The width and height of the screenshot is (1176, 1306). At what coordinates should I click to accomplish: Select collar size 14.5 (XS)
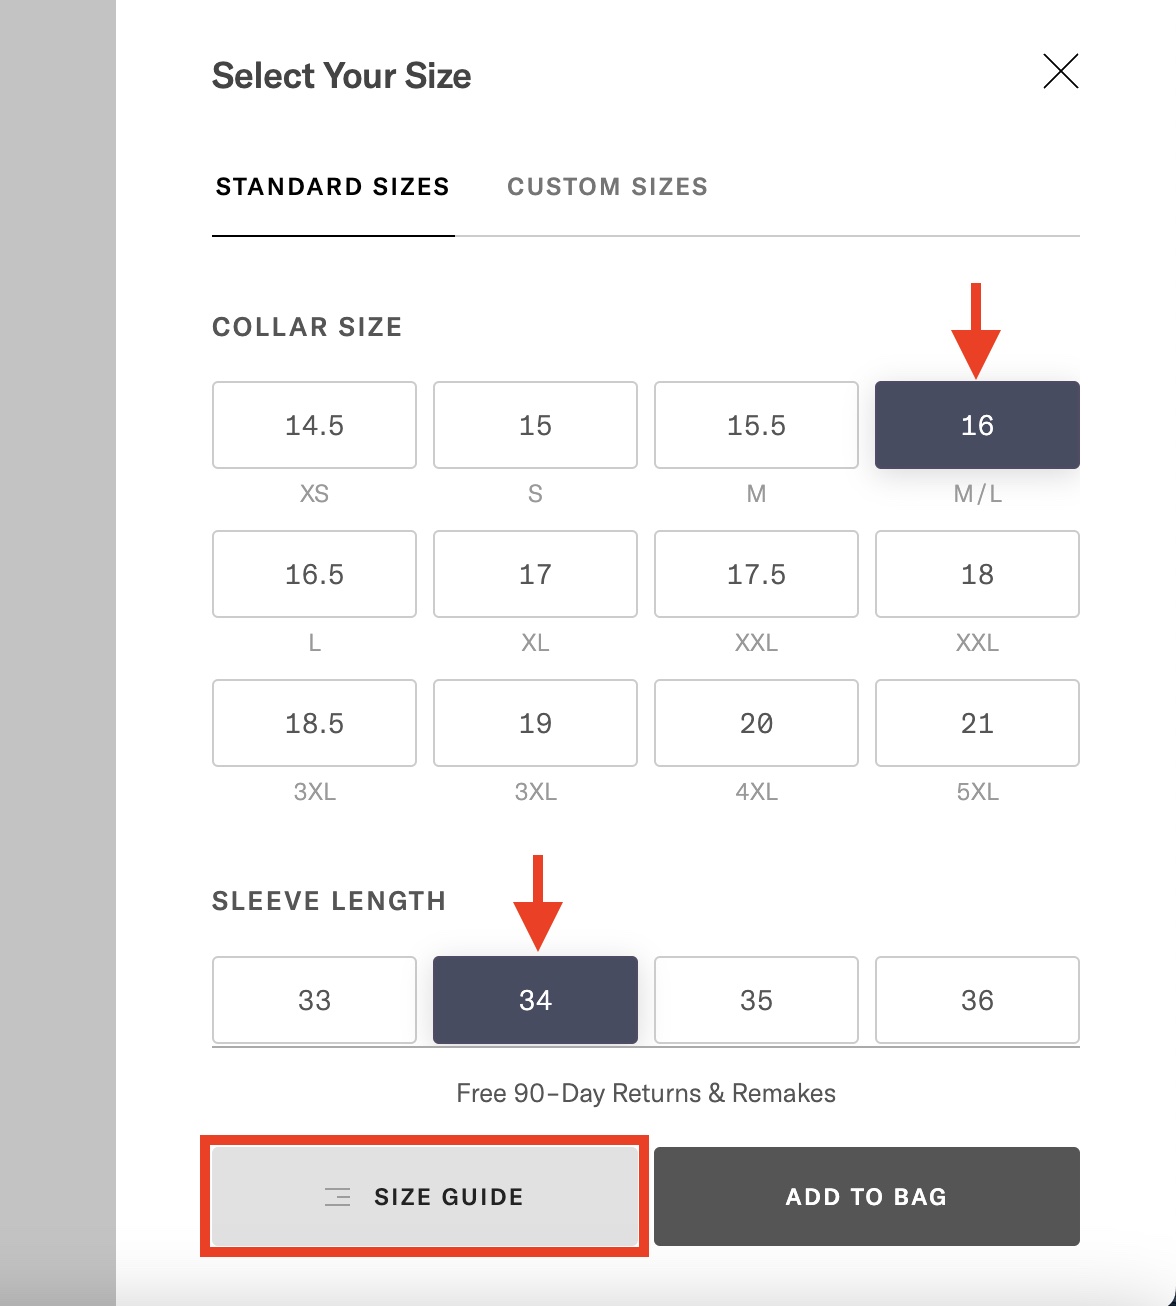tap(313, 424)
